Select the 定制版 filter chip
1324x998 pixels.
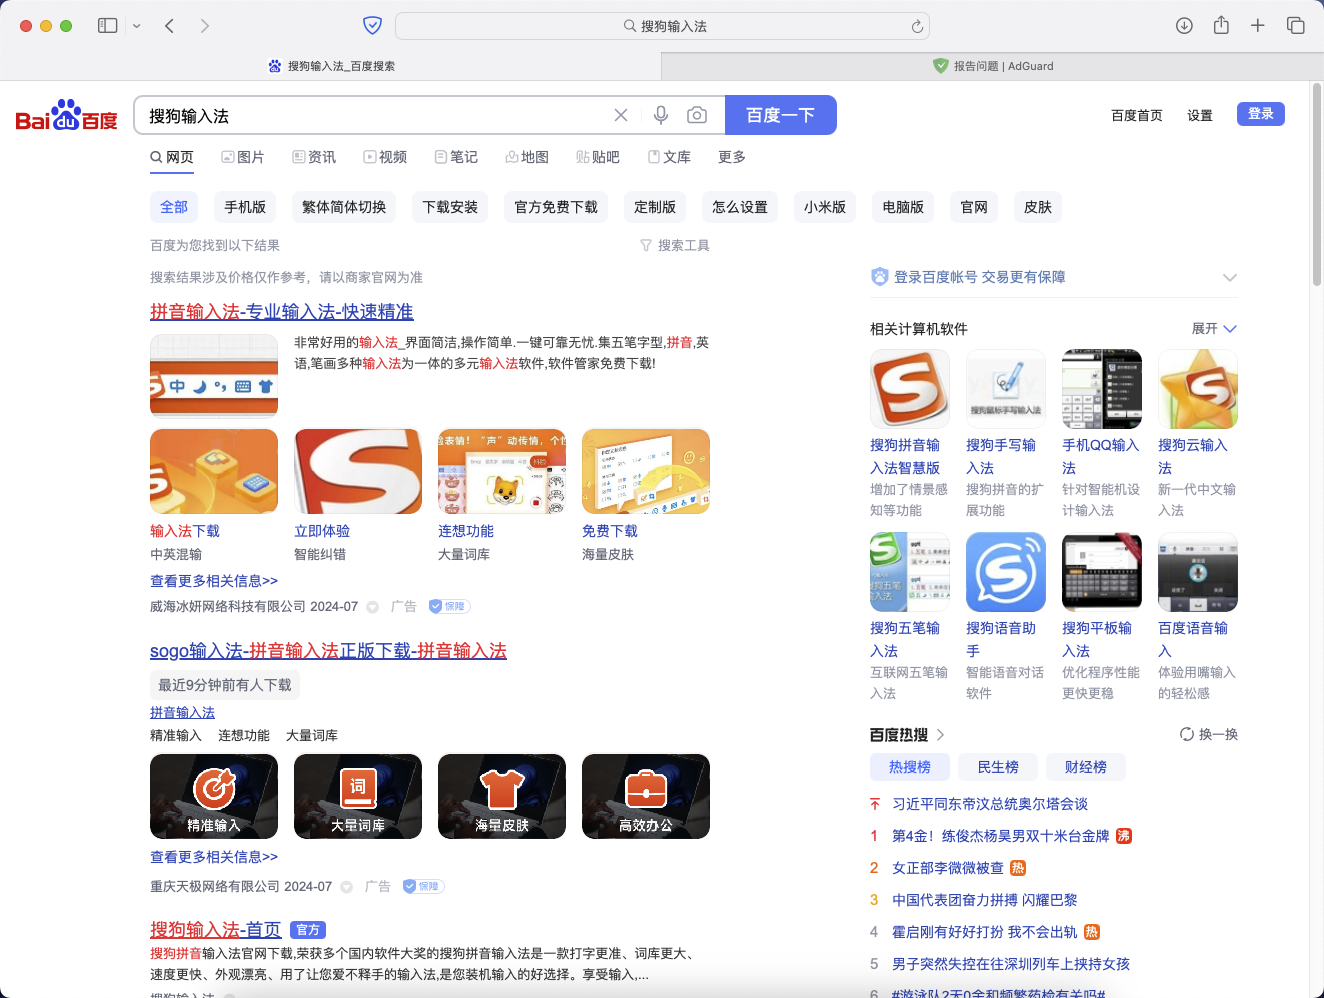point(655,207)
